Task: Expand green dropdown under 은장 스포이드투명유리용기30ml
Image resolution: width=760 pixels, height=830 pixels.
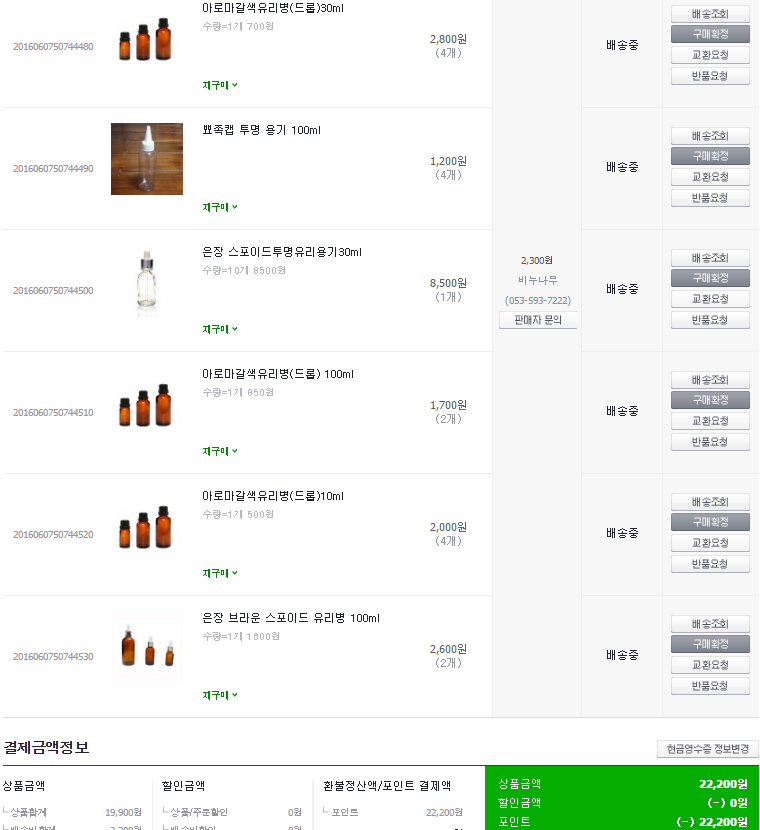Action: click(220, 330)
